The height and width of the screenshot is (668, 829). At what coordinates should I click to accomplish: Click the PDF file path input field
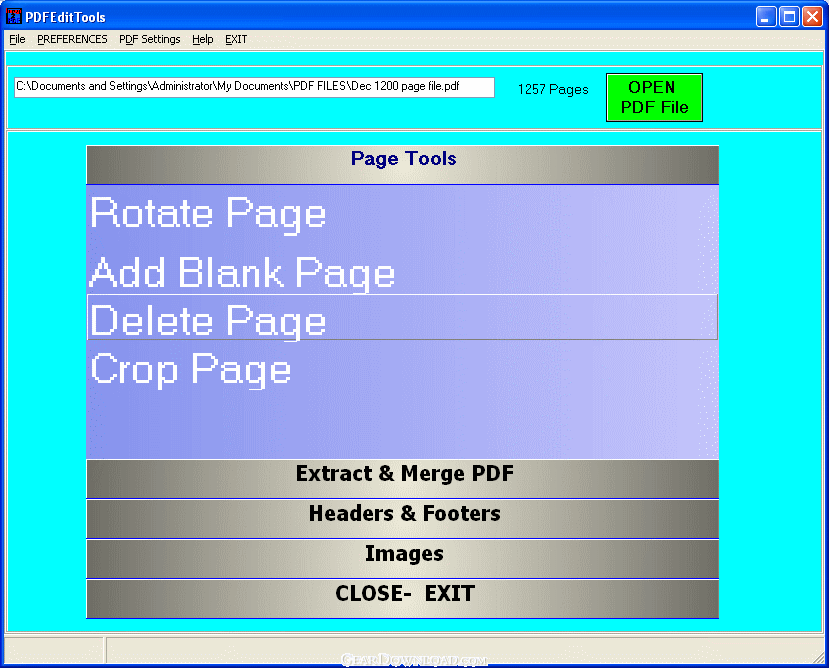(x=254, y=87)
